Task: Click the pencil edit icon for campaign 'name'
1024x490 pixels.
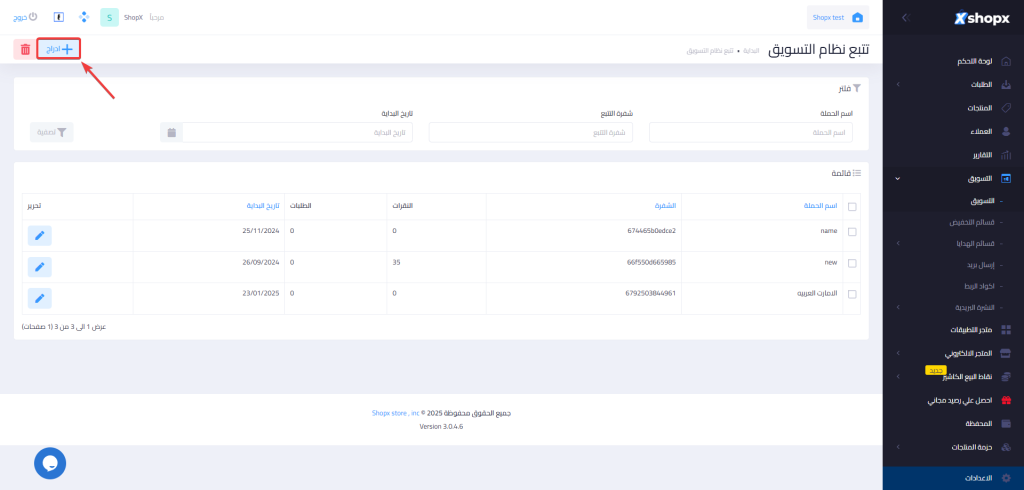Action: pos(39,235)
